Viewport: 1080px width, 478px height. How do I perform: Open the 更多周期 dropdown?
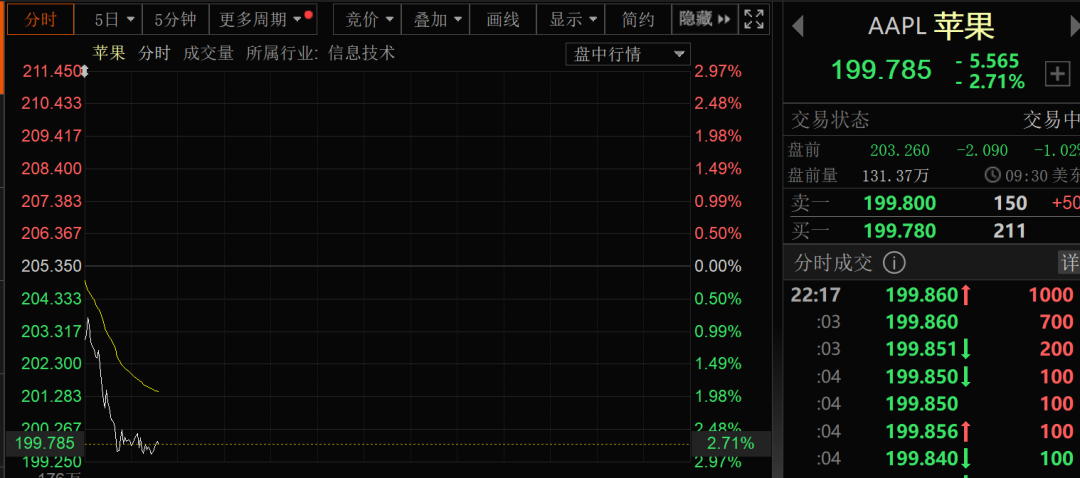[262, 20]
